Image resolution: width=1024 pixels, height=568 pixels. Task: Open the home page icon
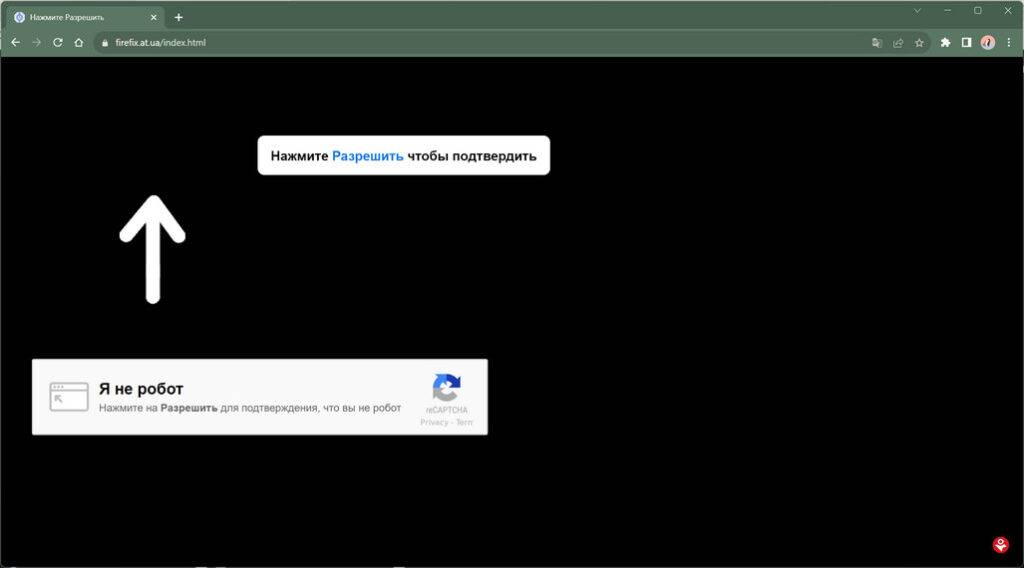click(79, 42)
